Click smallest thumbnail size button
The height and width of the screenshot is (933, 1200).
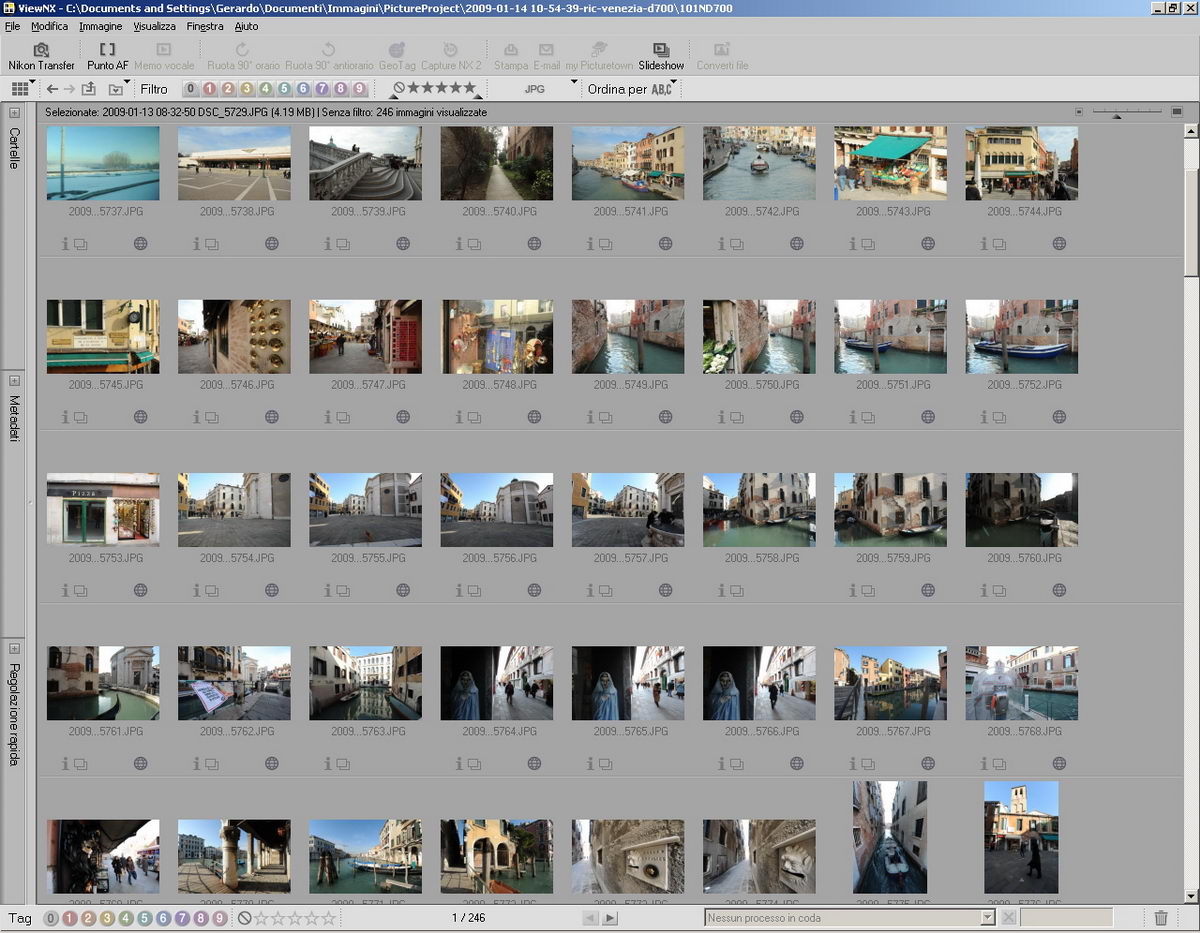pyautogui.click(x=1079, y=112)
